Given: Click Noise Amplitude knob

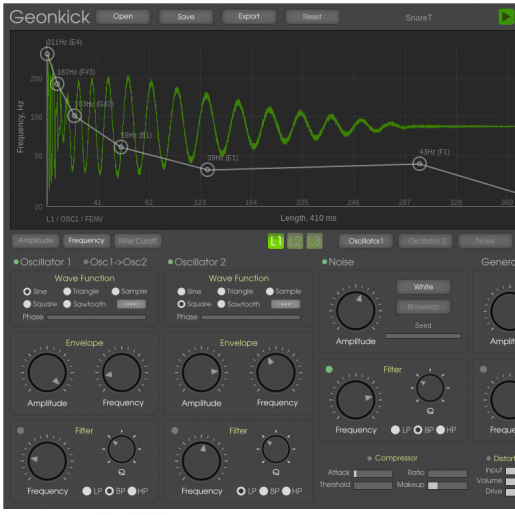Looking at the screenshot, I should point(356,311).
